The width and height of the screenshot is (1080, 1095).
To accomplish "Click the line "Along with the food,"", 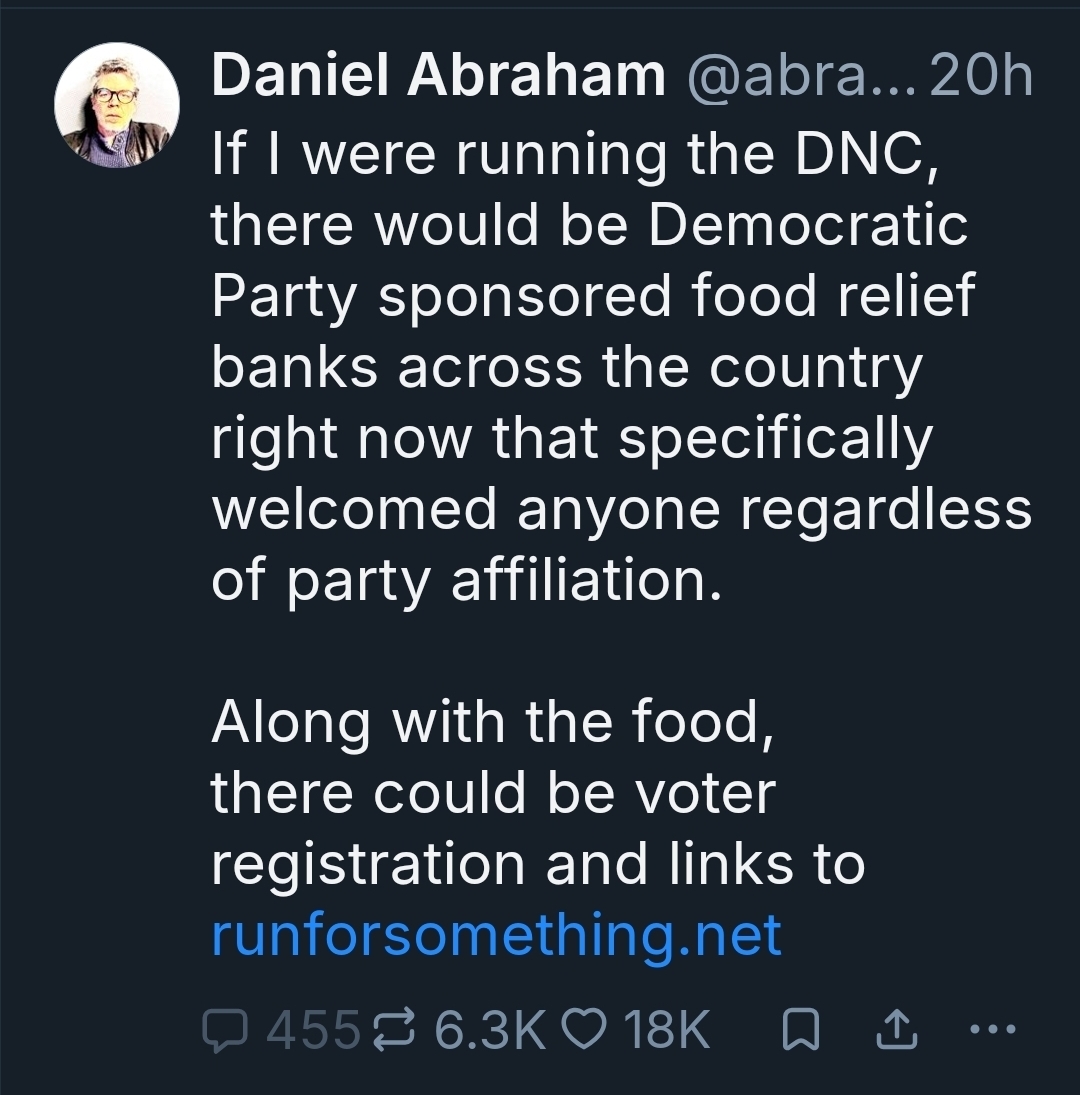I will tap(493, 722).
